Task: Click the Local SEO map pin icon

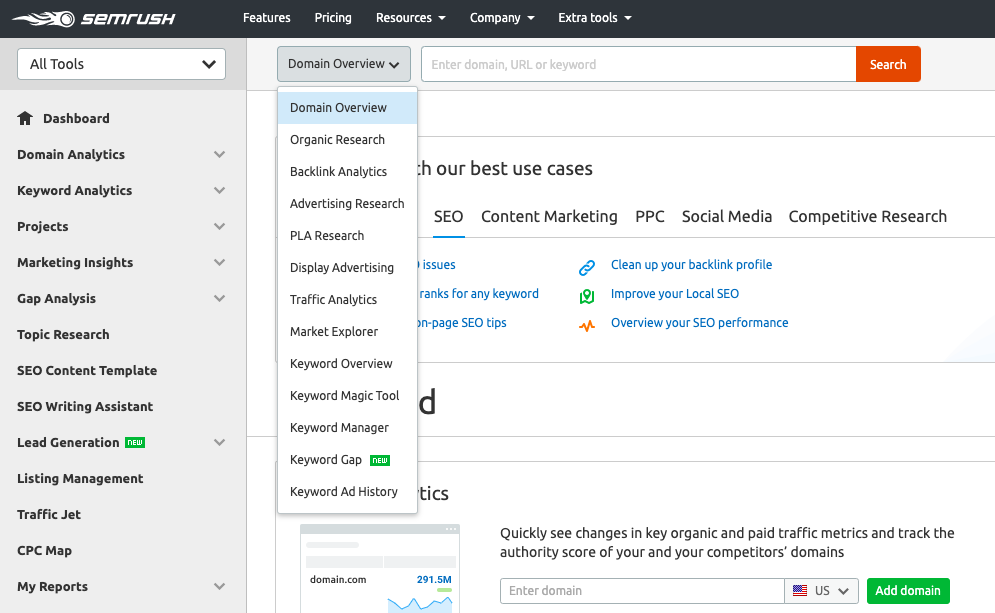Action: point(587,296)
